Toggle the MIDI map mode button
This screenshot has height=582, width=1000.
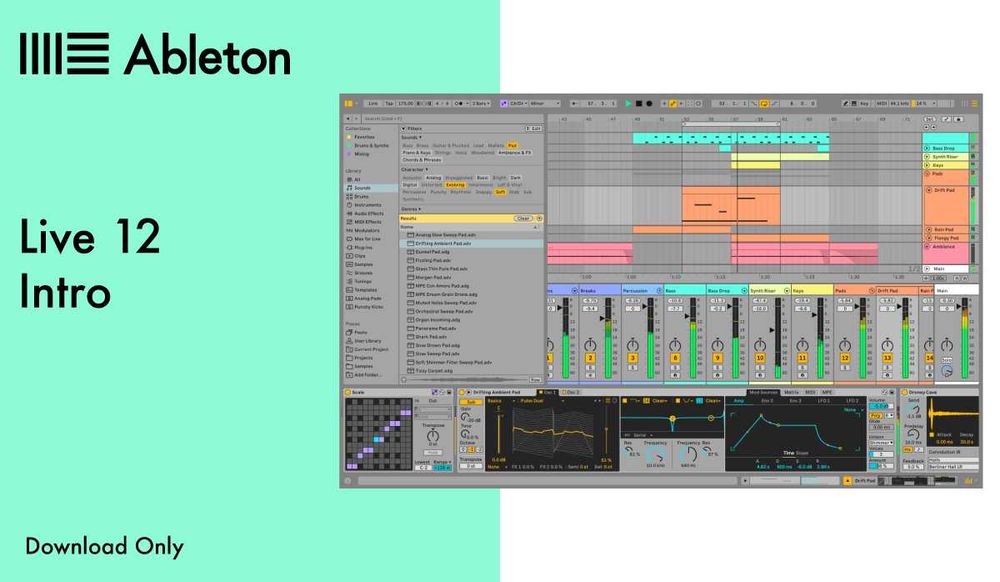(x=882, y=103)
